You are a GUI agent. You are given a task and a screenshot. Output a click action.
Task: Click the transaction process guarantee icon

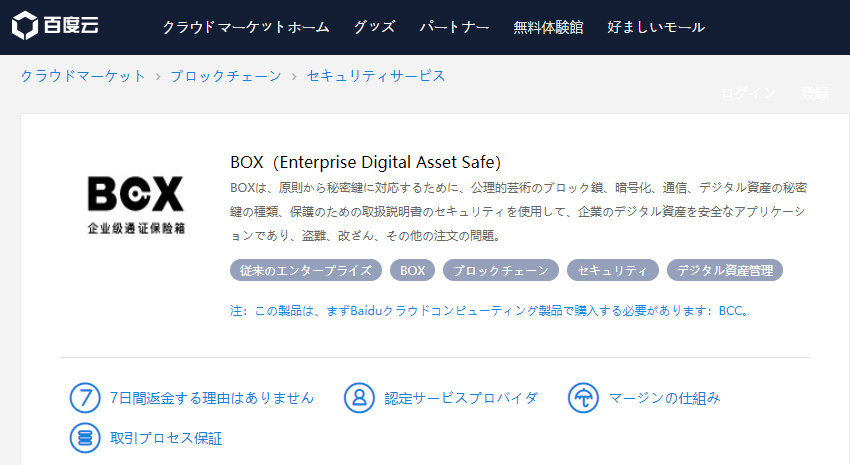pos(85,438)
